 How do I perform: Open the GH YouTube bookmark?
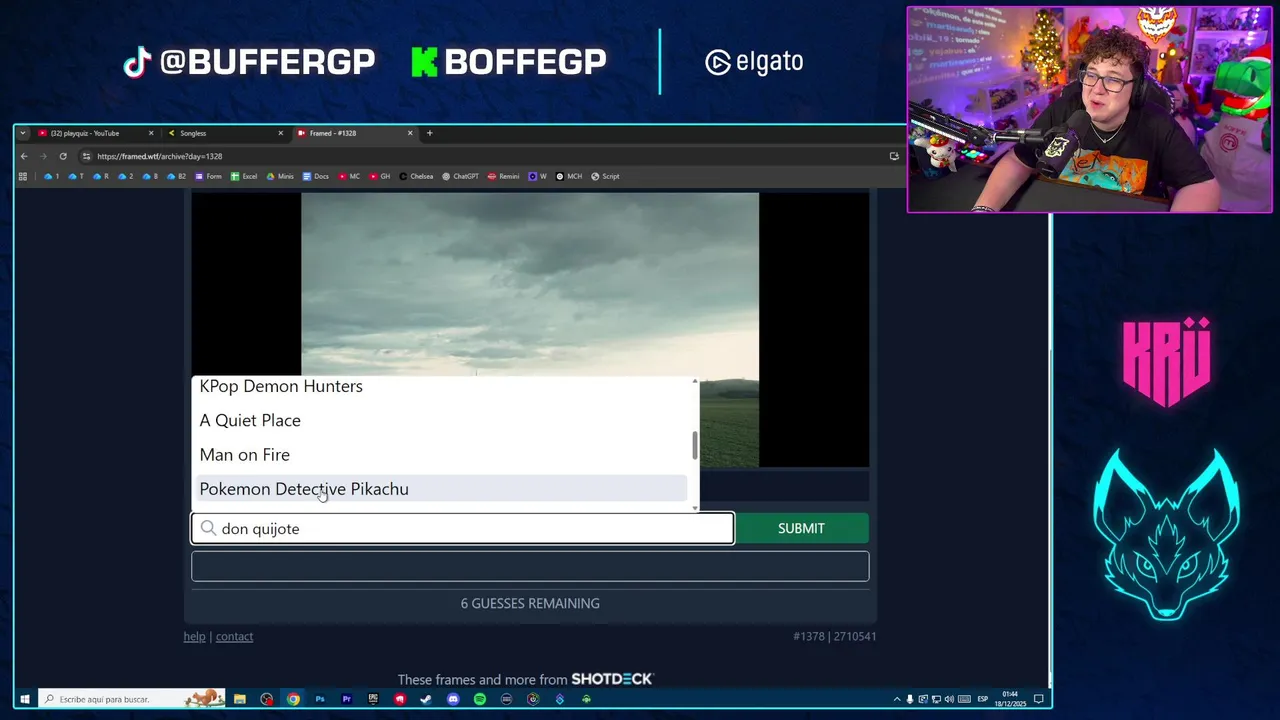(x=379, y=176)
